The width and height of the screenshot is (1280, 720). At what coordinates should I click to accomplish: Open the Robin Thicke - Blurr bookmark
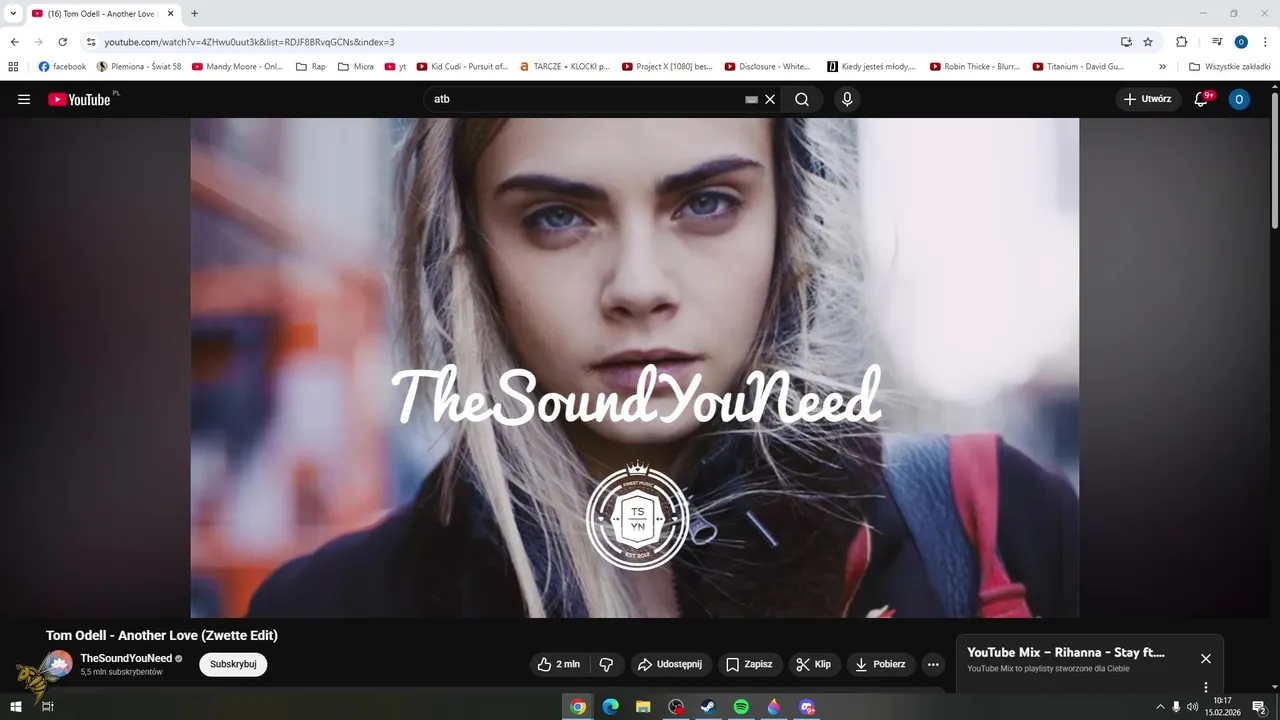click(975, 67)
